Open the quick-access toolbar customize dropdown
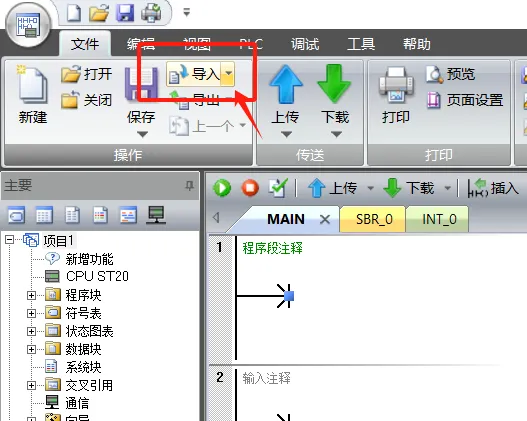The image size is (527, 421). [187, 13]
